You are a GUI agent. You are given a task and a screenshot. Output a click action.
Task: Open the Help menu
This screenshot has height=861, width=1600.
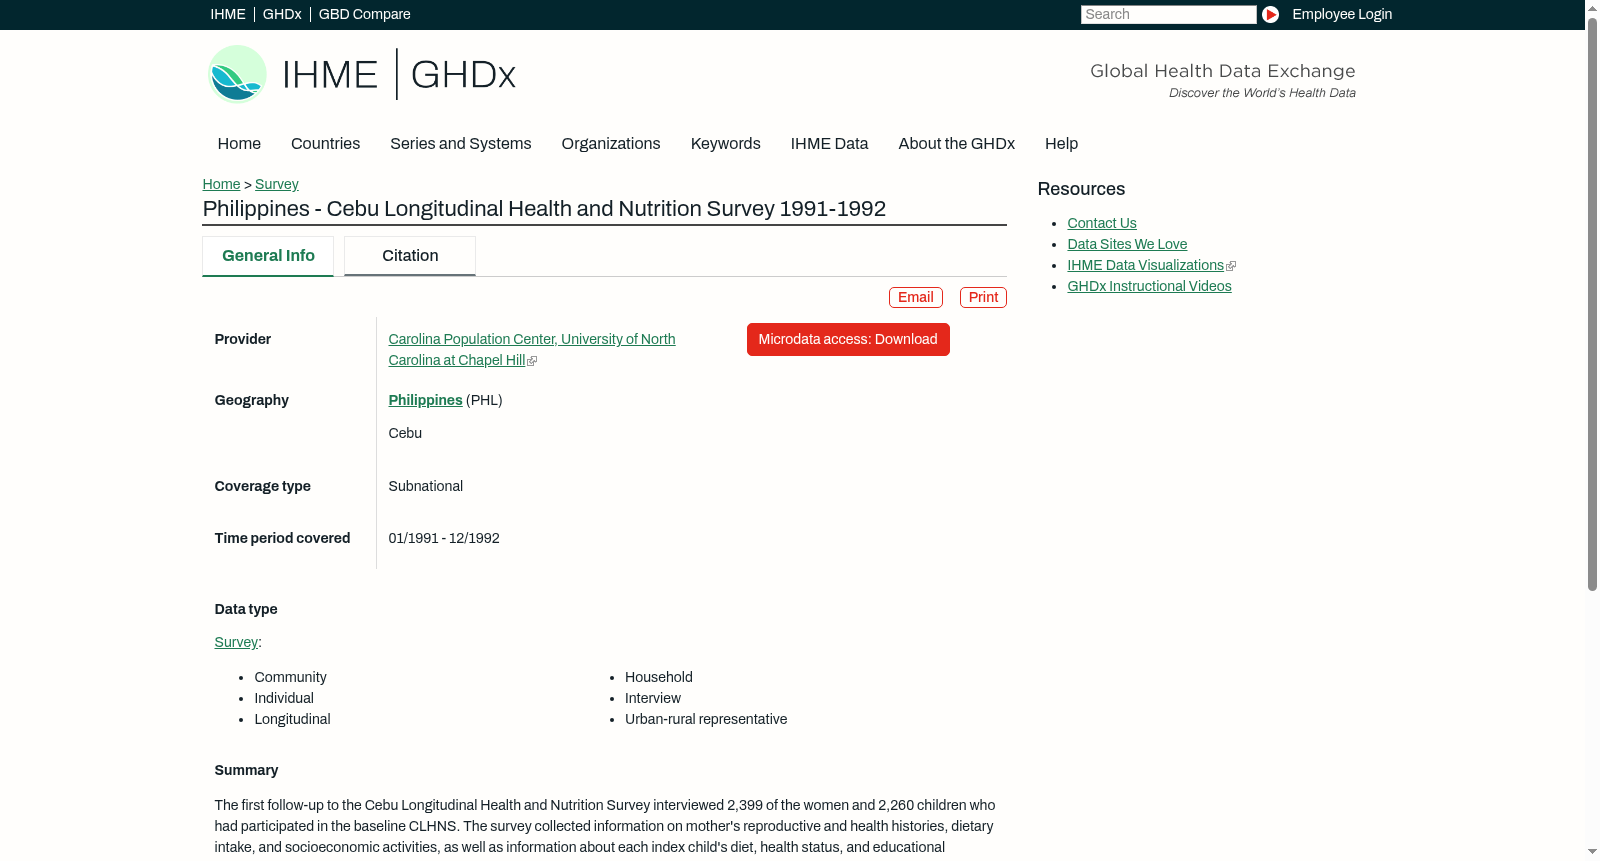pyautogui.click(x=1062, y=144)
